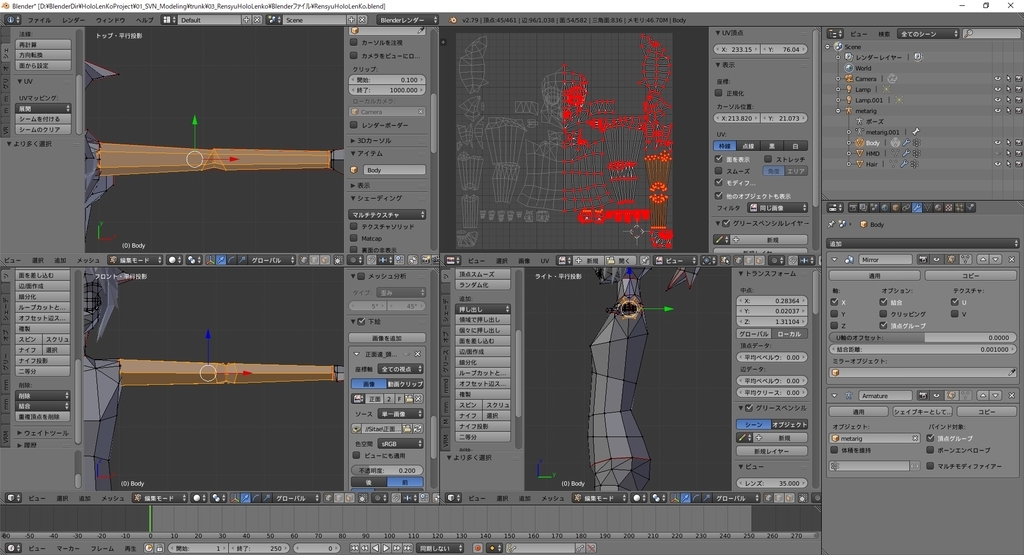Open the UV menu in UV editor header

[545, 261]
